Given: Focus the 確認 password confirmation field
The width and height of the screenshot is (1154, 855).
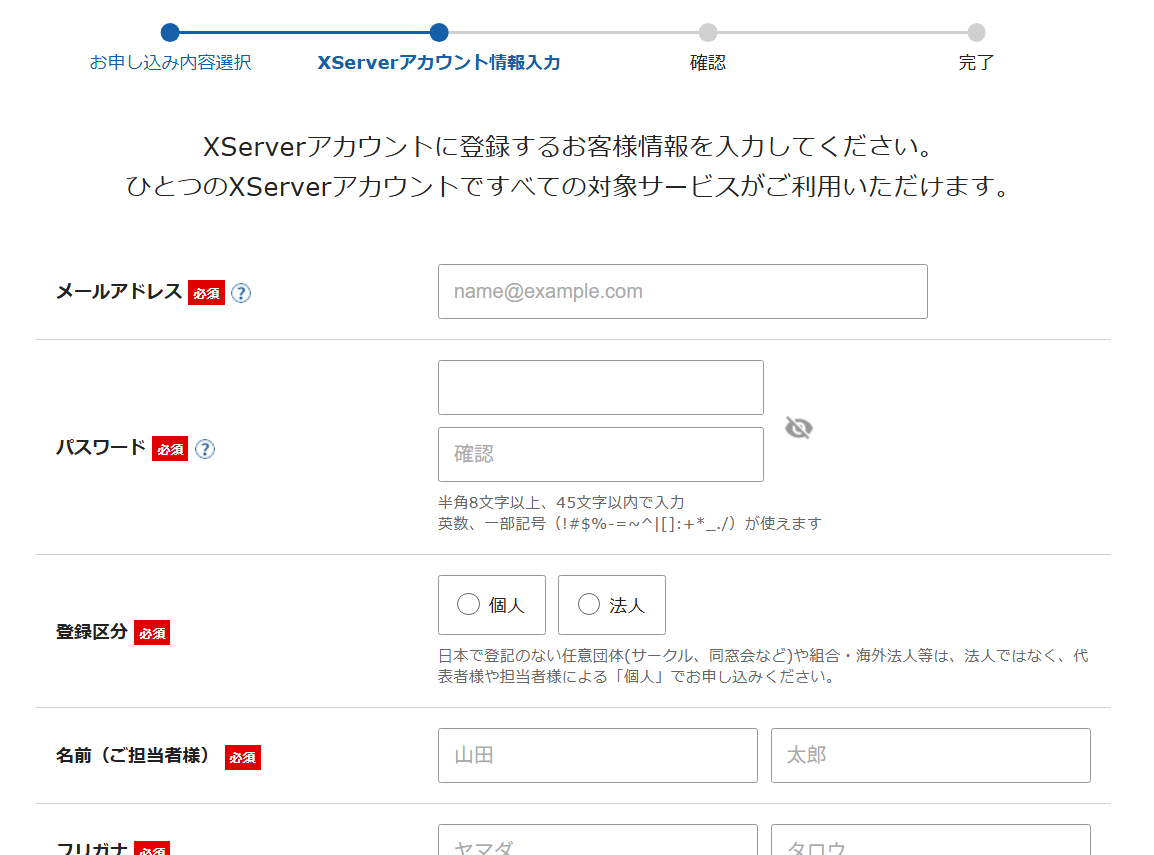Looking at the screenshot, I should [601, 454].
